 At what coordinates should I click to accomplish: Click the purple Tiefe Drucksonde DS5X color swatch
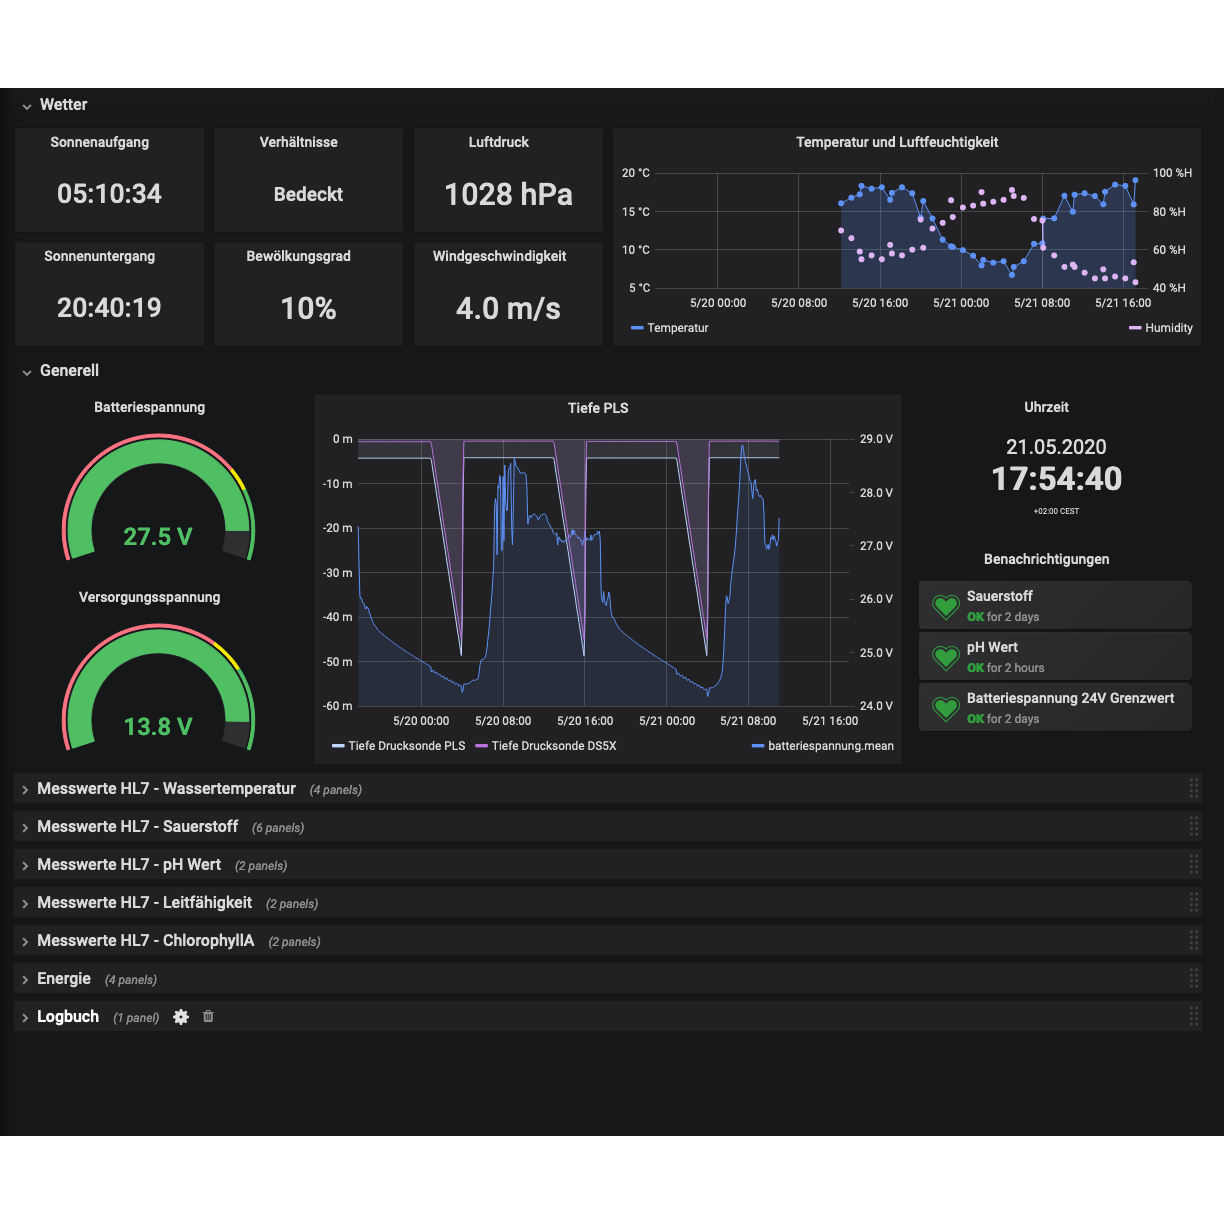[482, 746]
